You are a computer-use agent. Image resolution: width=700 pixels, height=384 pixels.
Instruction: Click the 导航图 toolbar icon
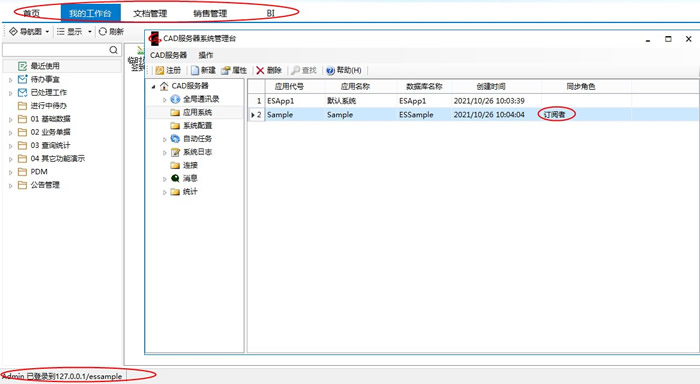click(13, 31)
